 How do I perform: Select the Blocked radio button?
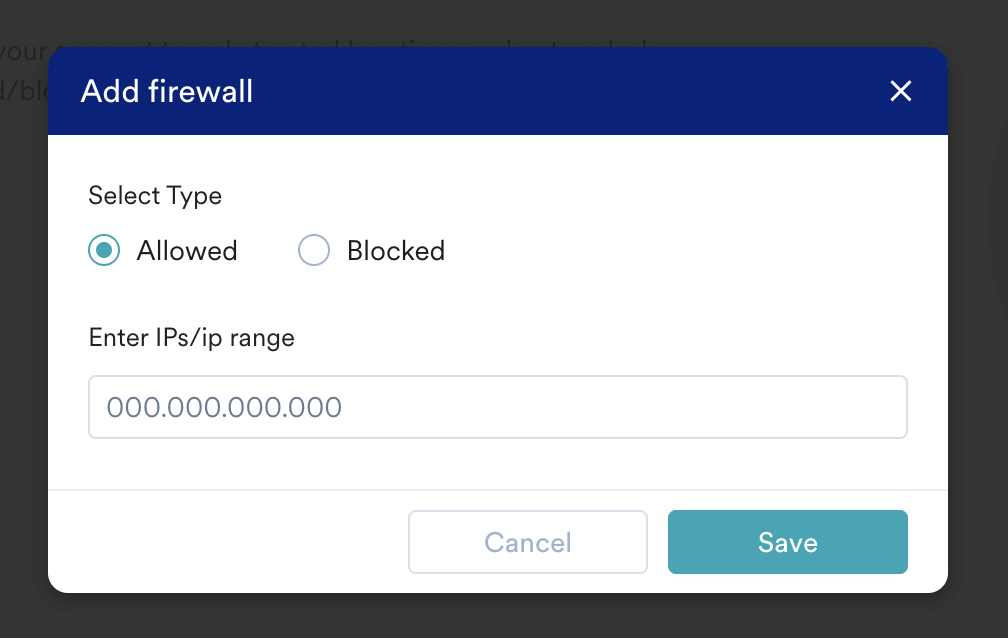[x=314, y=250]
